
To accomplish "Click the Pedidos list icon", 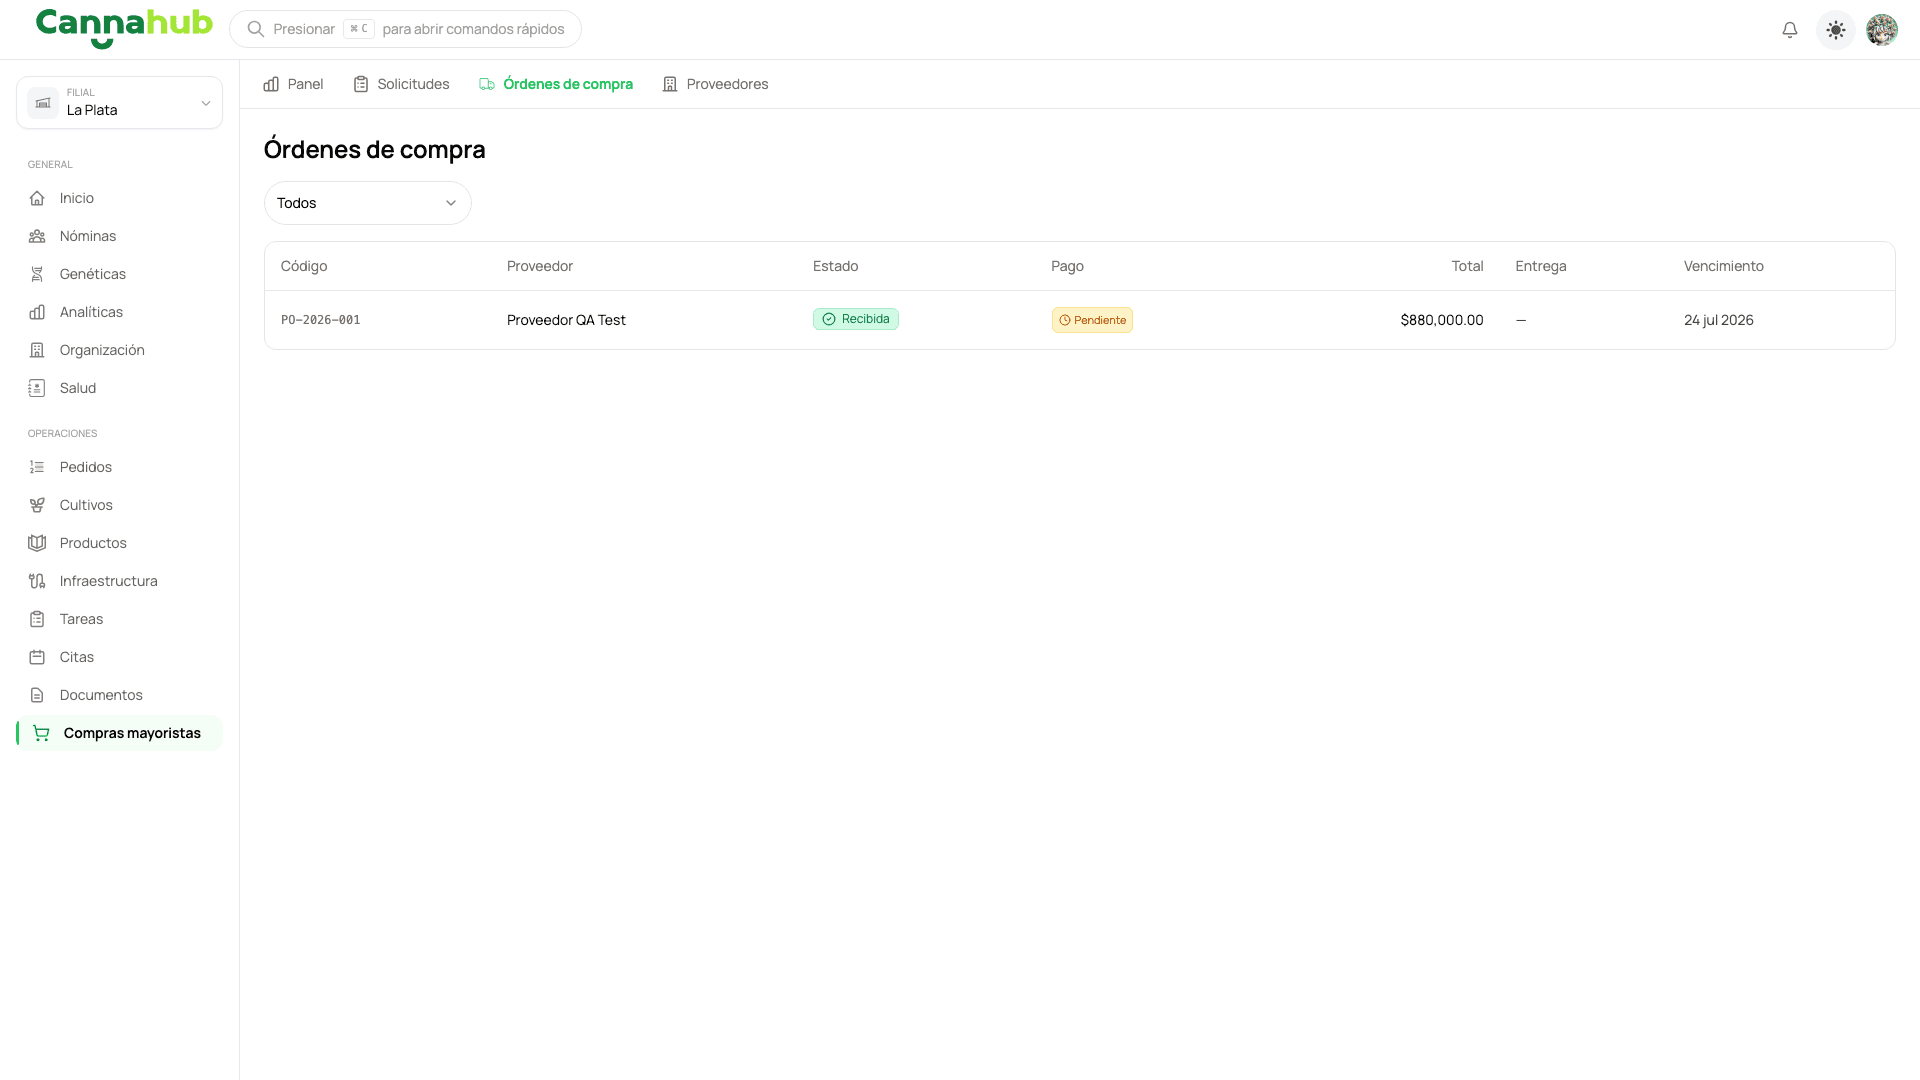I will point(37,467).
